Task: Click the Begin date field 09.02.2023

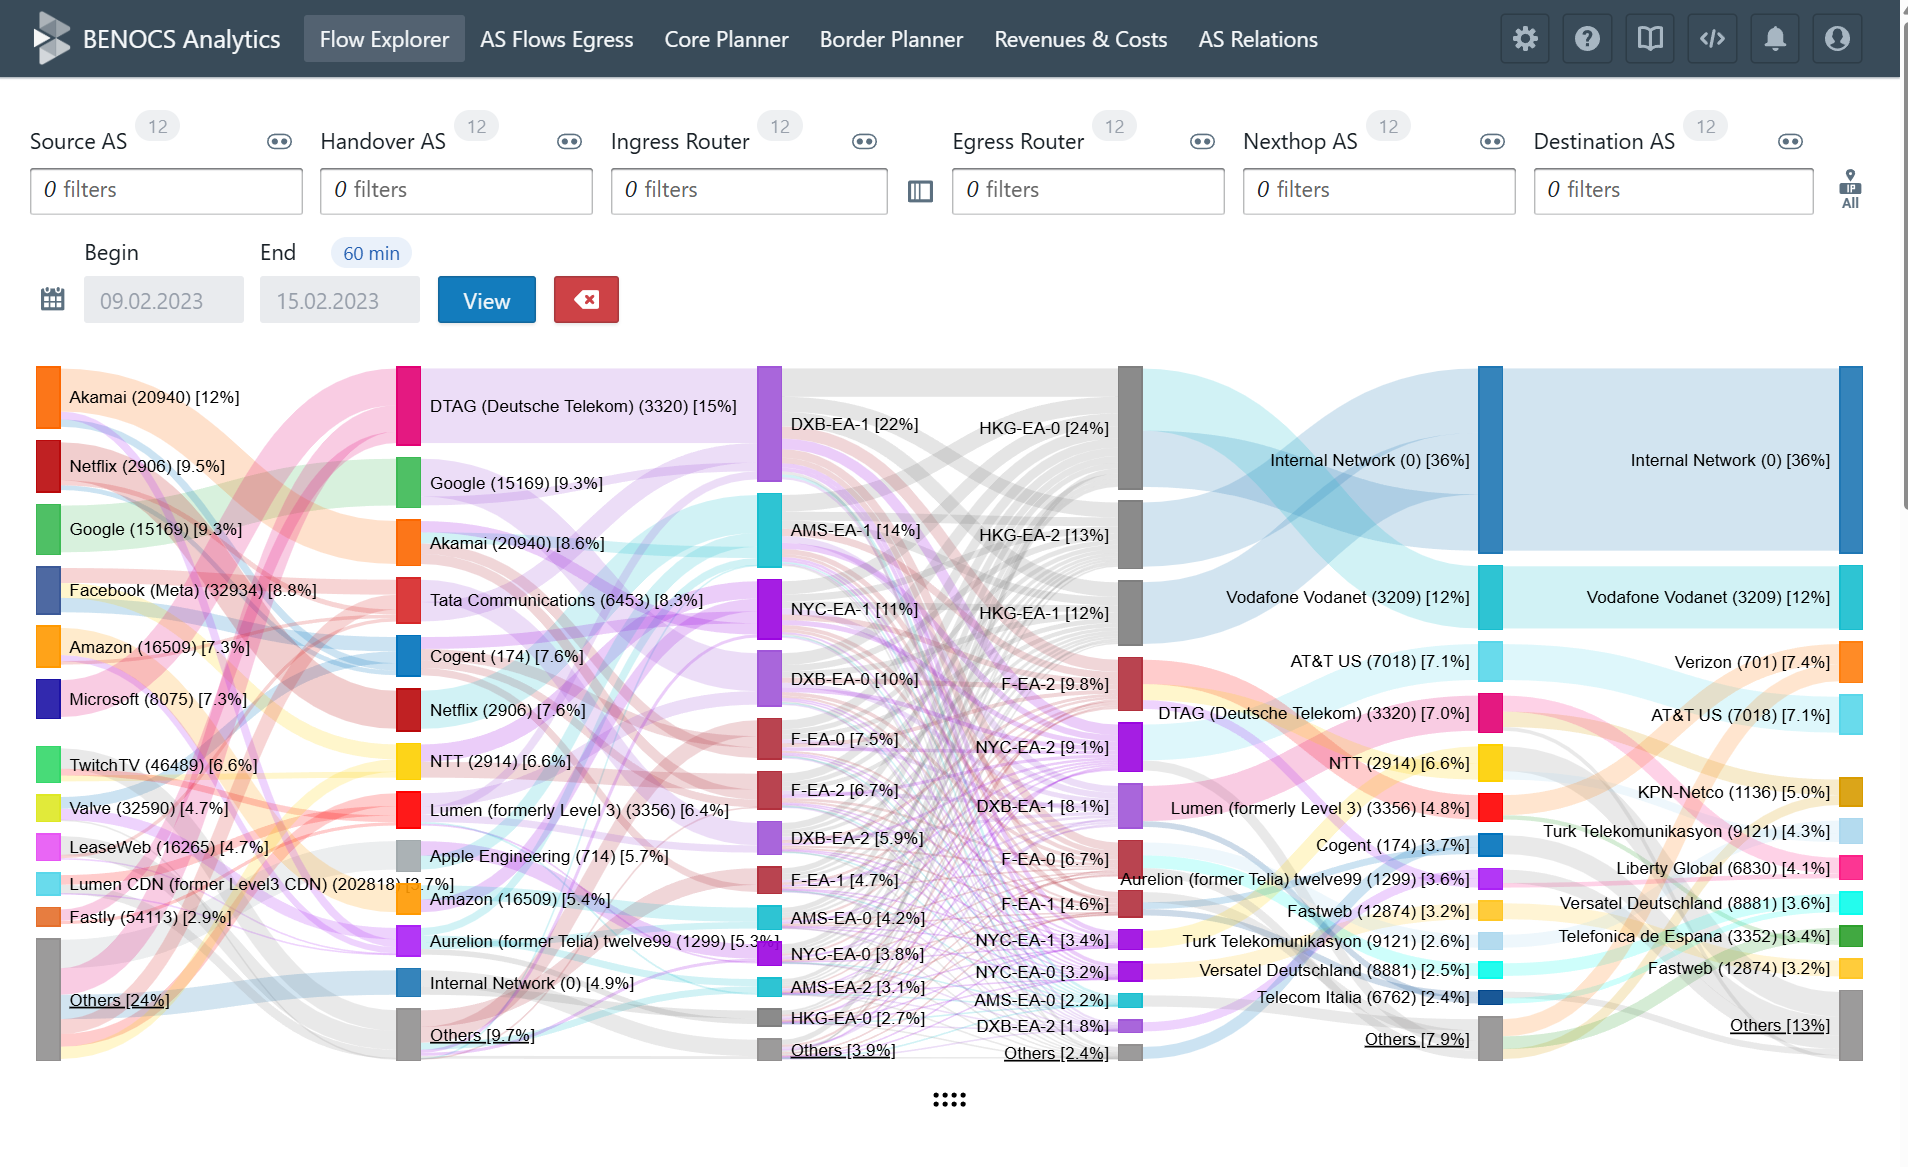Action: click(x=164, y=300)
